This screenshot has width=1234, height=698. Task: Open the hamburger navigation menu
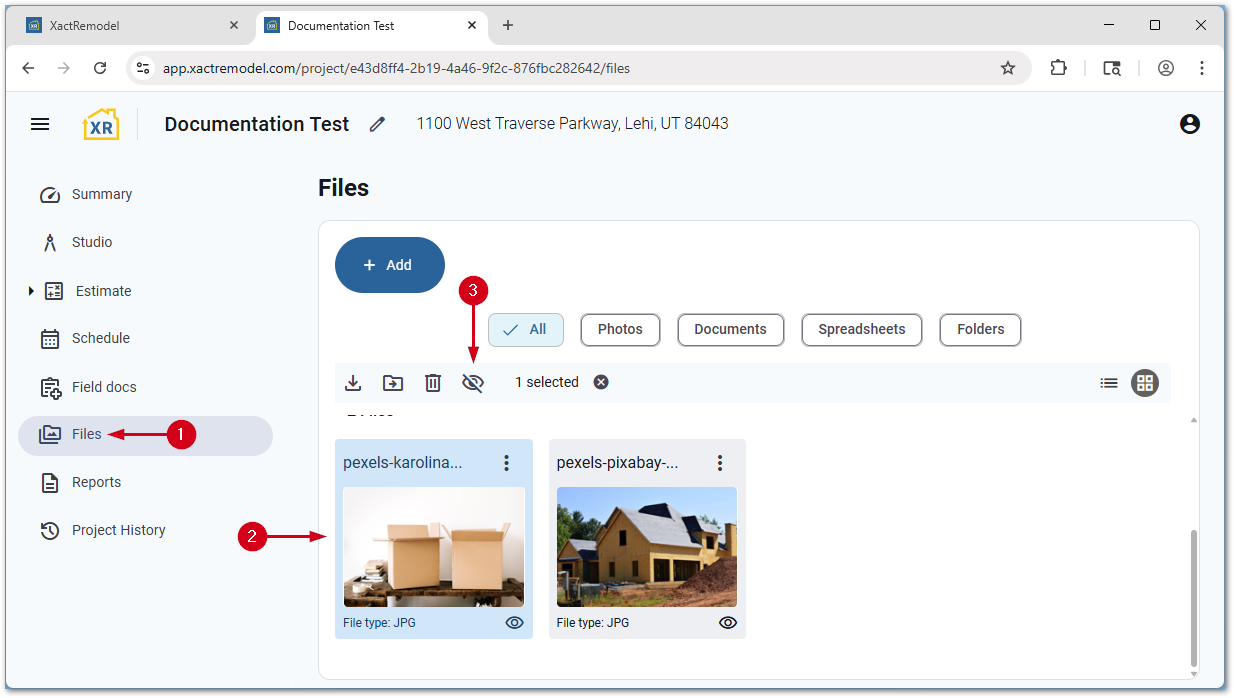[x=40, y=124]
